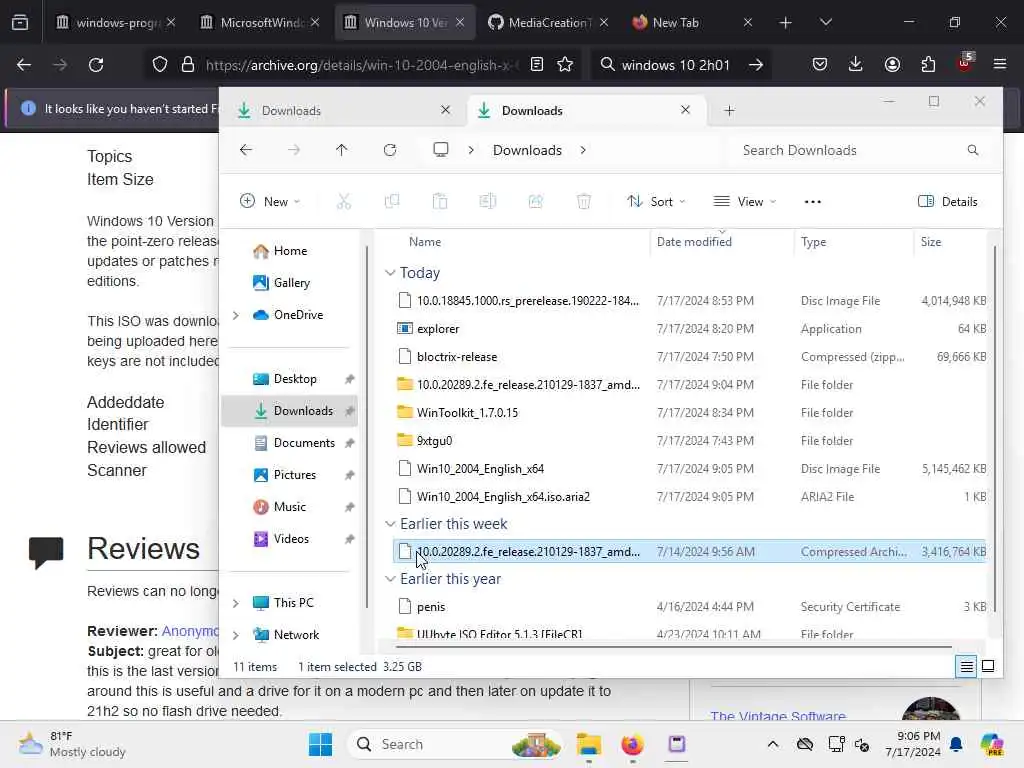The width and height of the screenshot is (1024, 768).
Task: Open Firefox account profile icon
Action: point(892,65)
